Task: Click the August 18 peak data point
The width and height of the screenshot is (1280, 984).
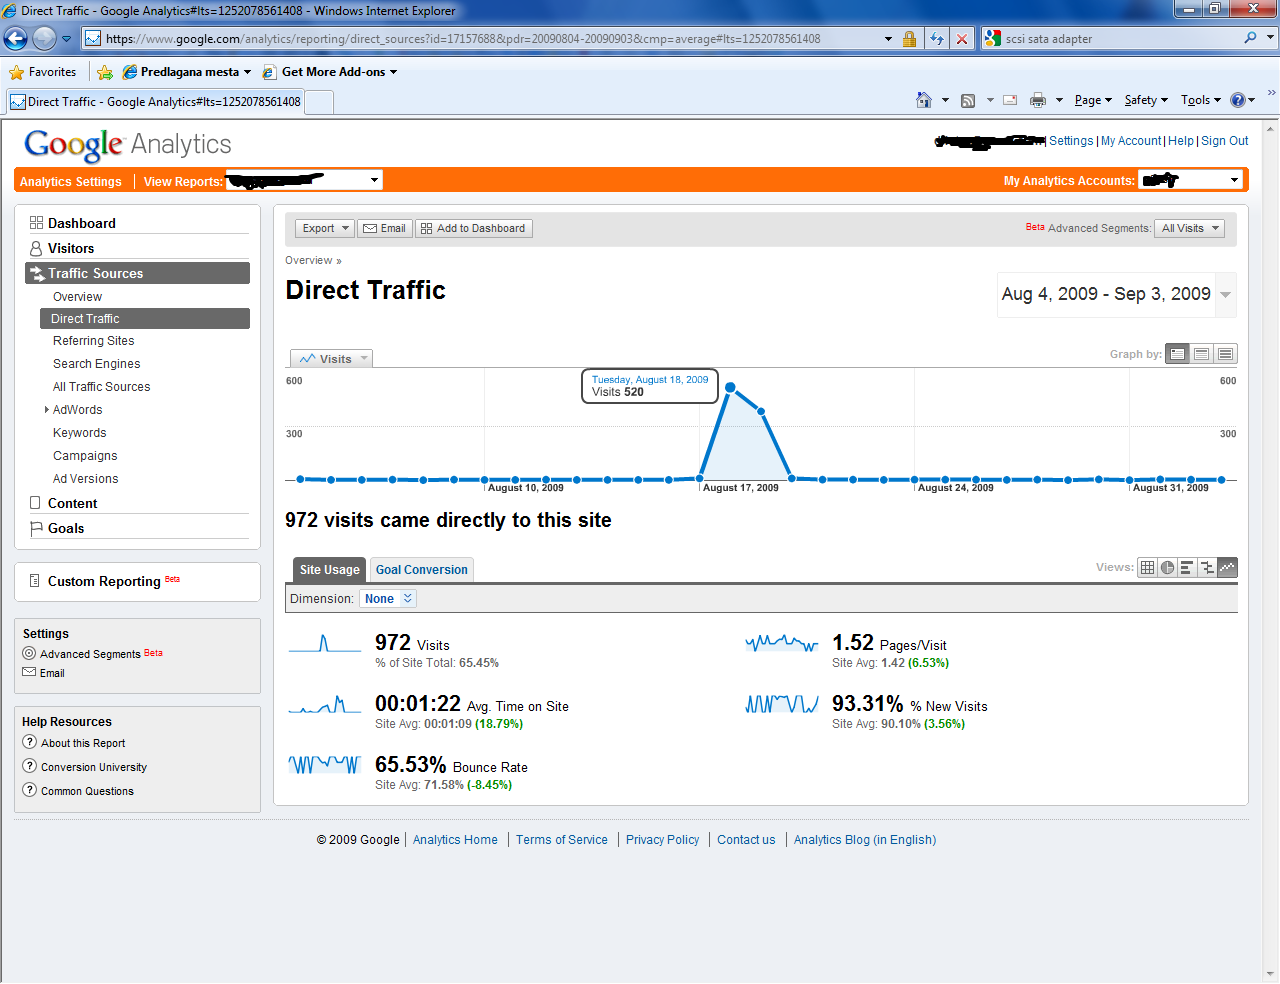Action: (730, 387)
